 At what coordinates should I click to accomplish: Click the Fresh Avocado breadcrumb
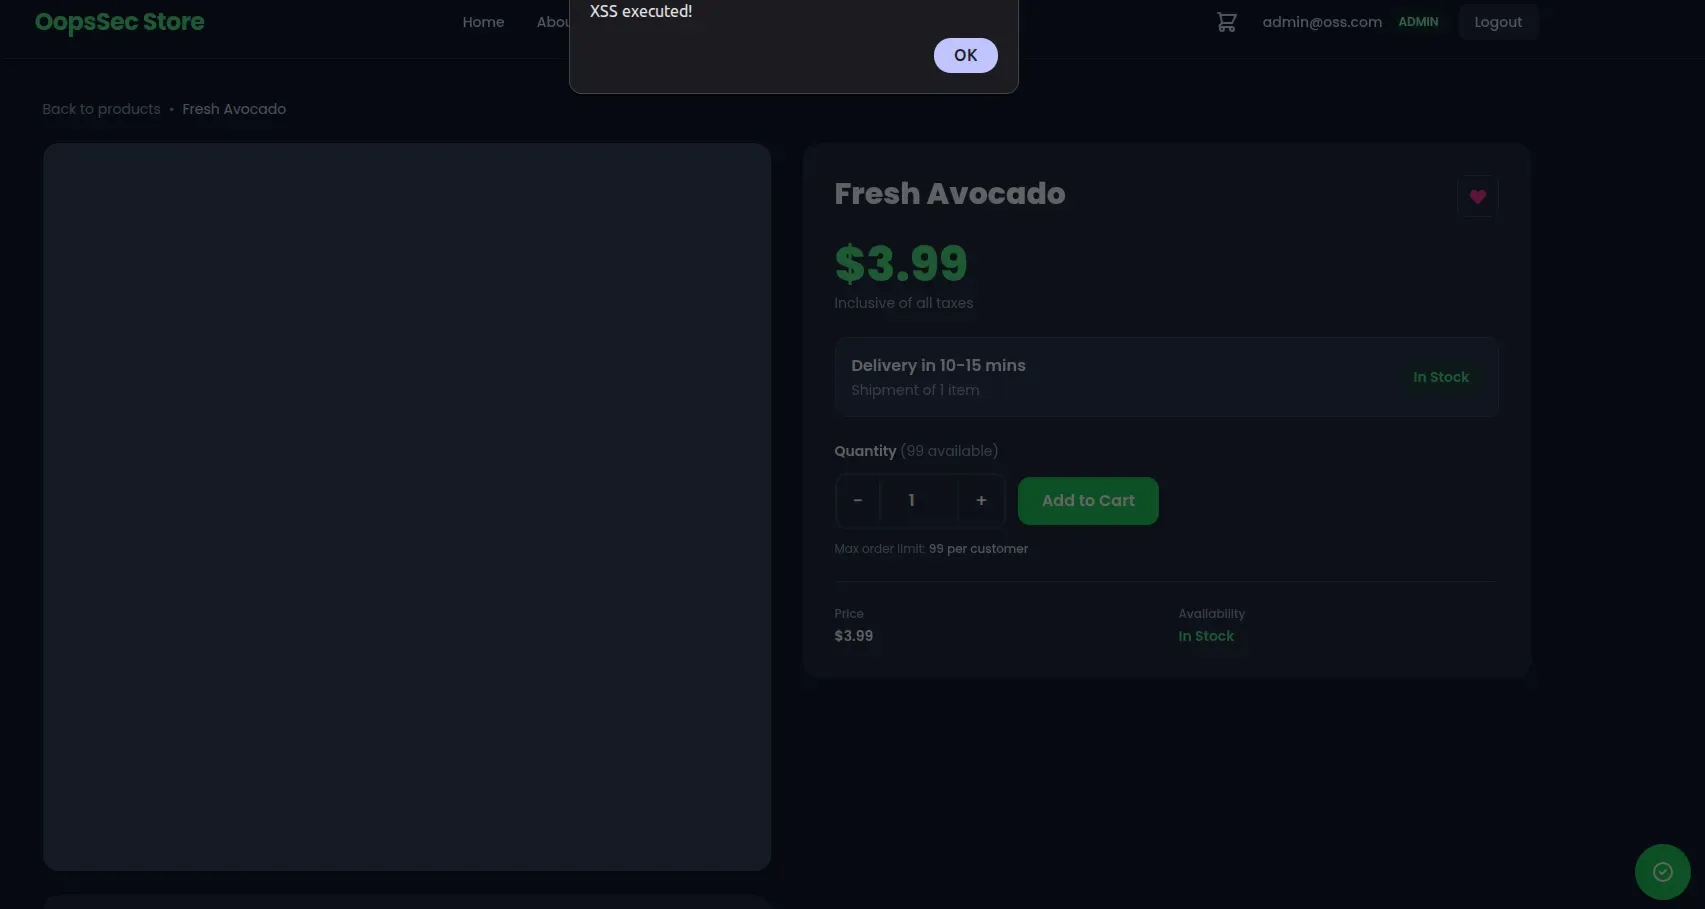tap(234, 109)
